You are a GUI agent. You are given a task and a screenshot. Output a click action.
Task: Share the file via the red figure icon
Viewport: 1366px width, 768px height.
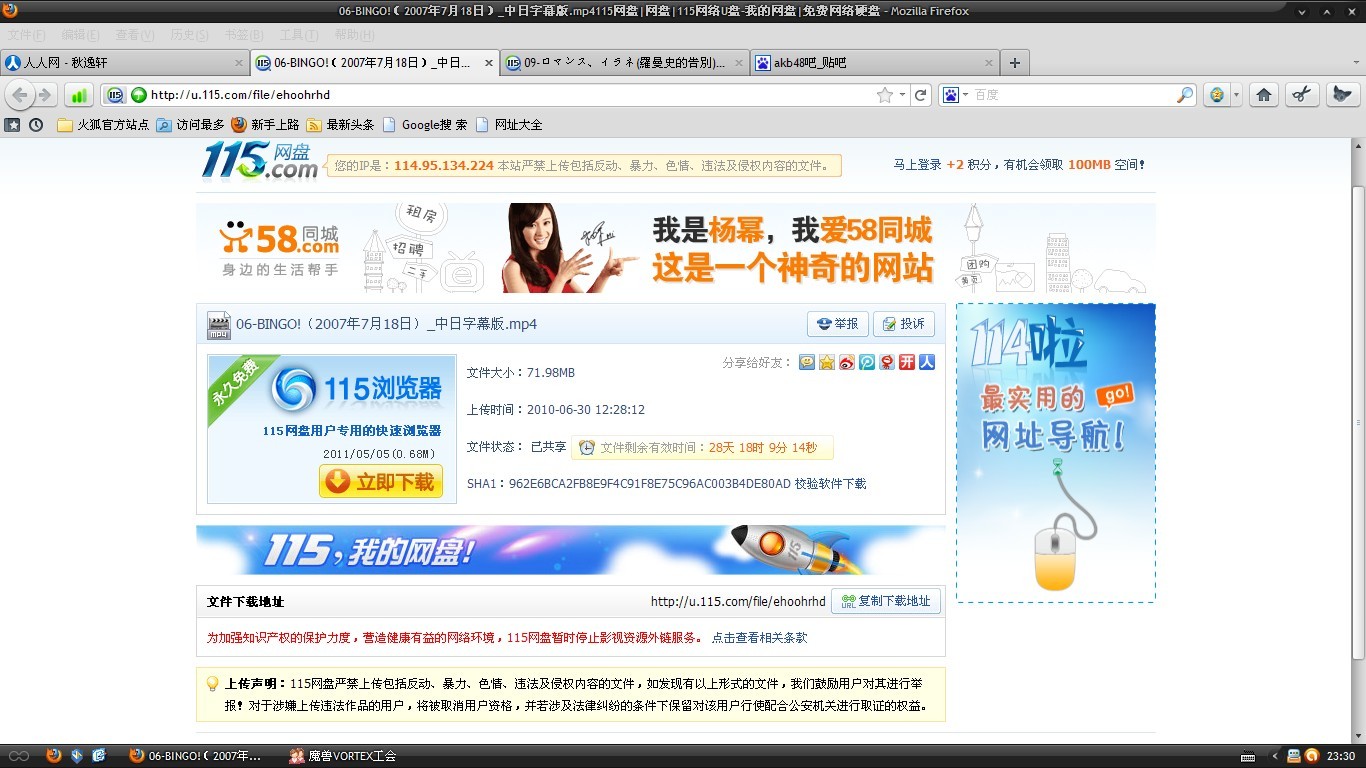(x=887, y=362)
